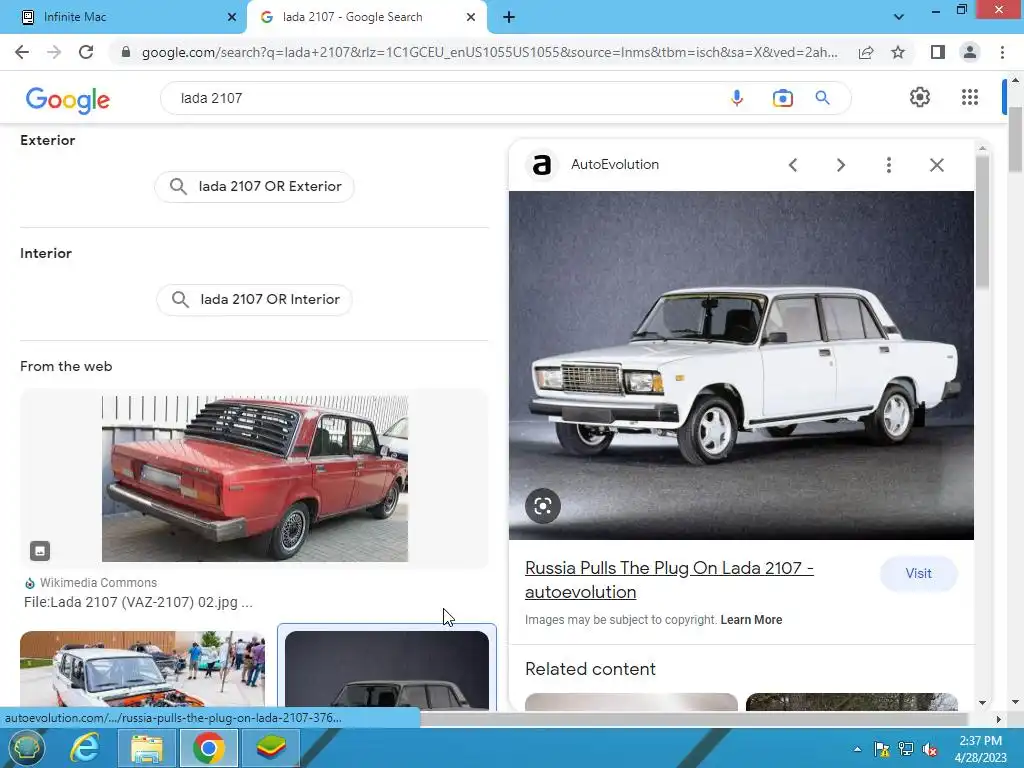This screenshot has width=1024, height=768.
Task: Open the preview panel's more options menu
Action: [x=888, y=165]
